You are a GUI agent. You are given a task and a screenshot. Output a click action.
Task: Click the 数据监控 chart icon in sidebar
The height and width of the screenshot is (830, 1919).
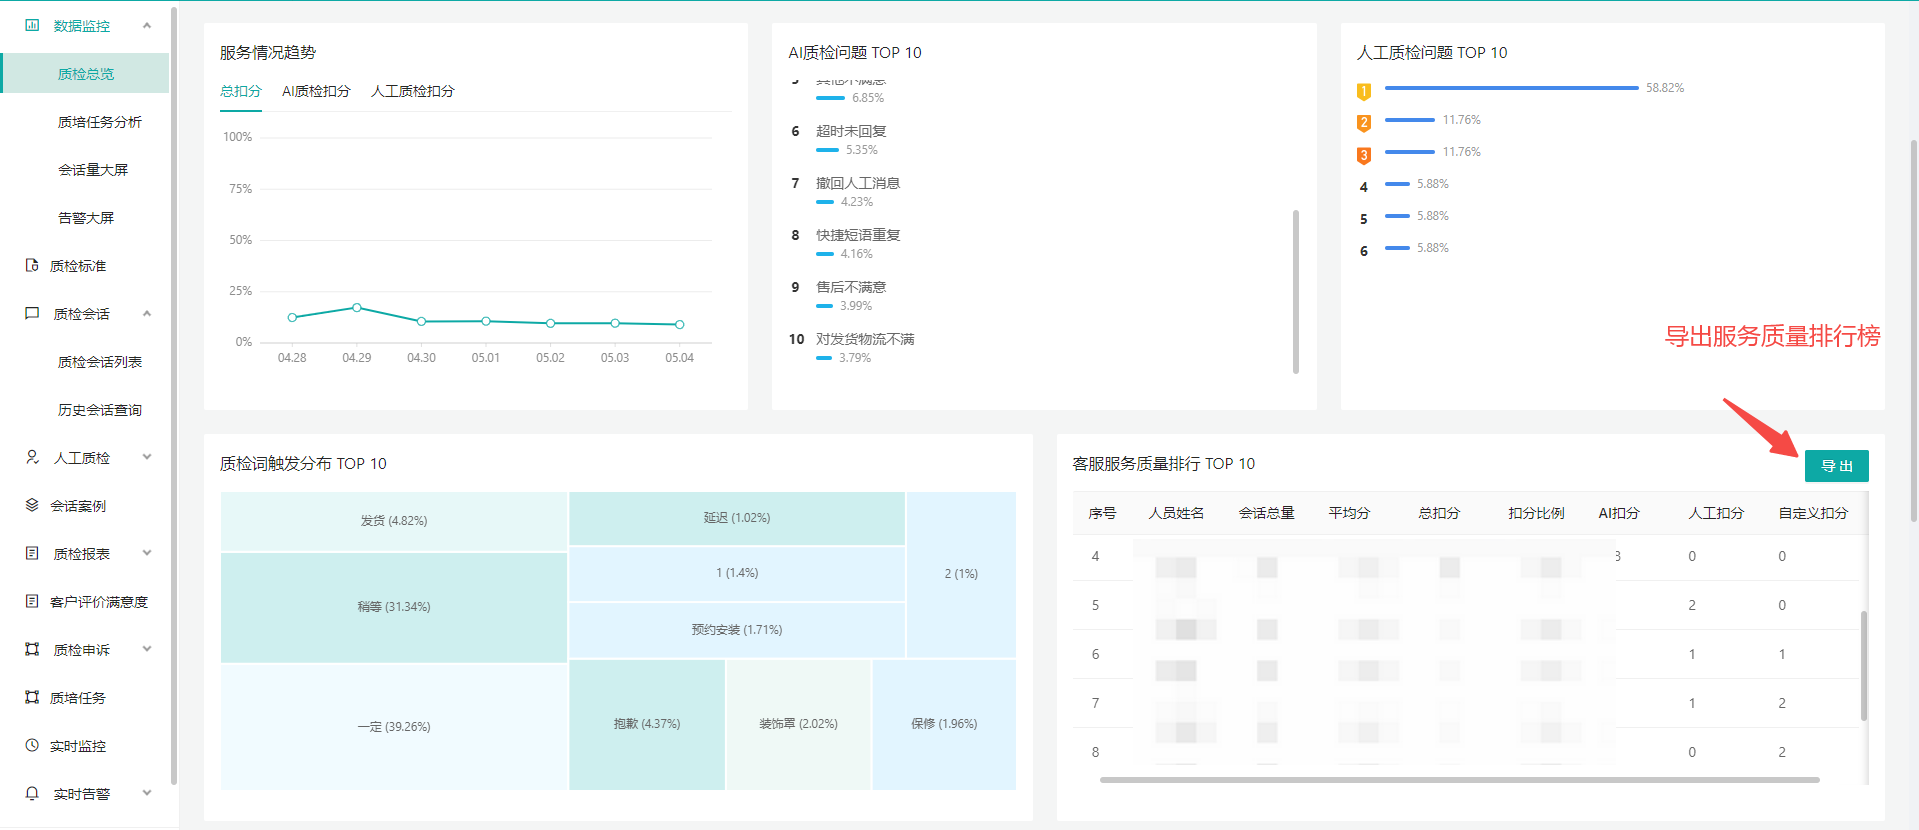[x=32, y=25]
